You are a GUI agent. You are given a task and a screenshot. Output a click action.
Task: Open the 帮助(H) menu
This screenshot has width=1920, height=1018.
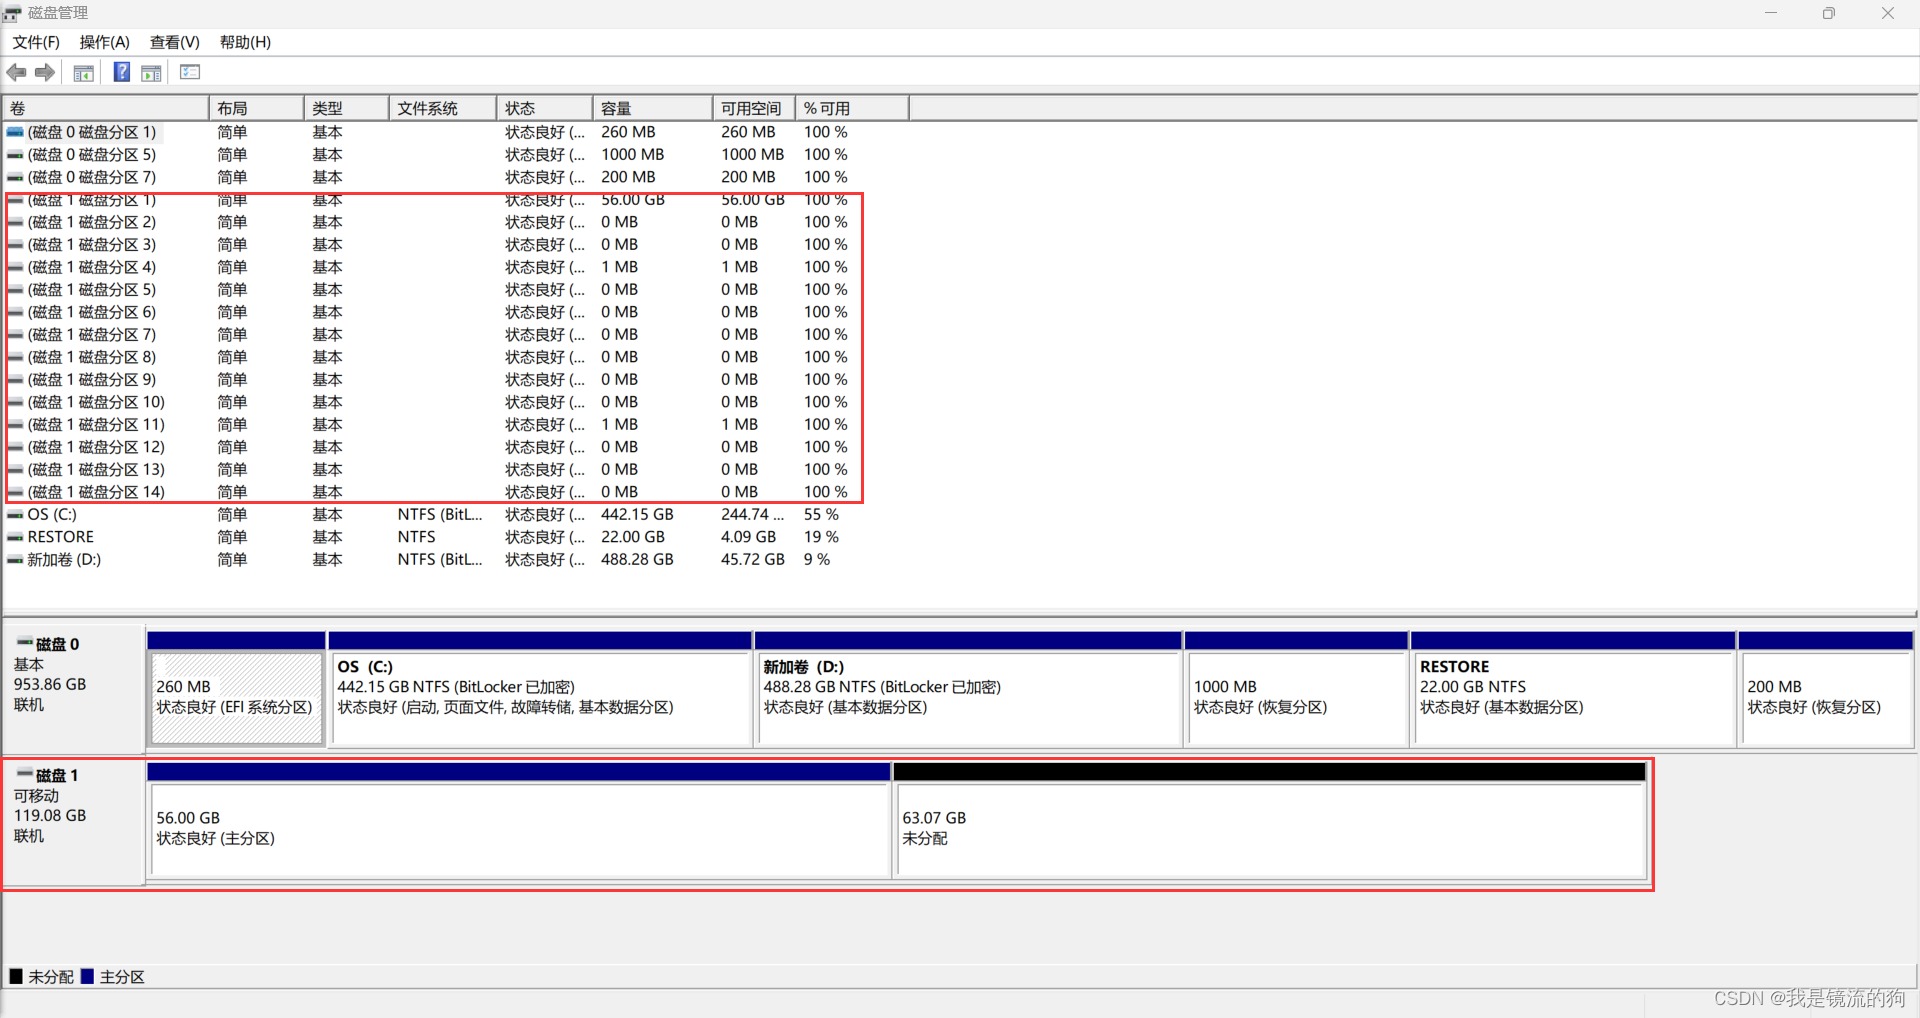(x=246, y=42)
